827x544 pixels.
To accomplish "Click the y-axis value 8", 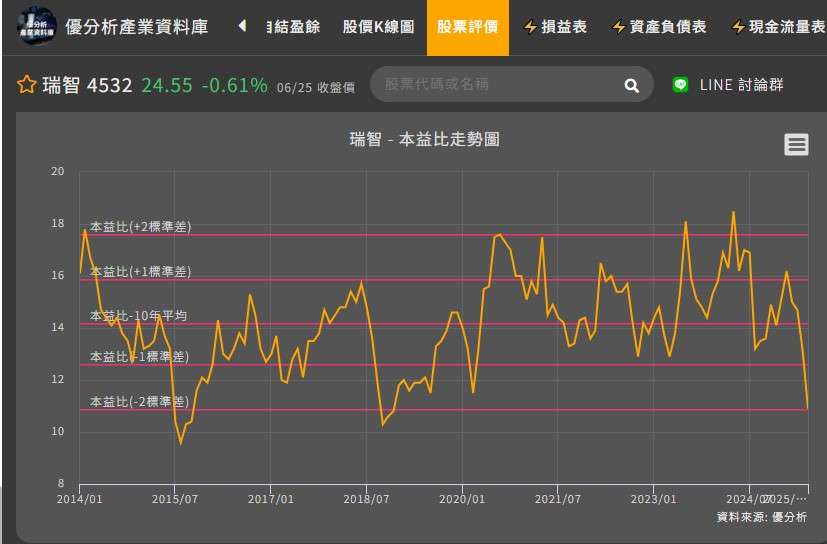I will pyautogui.click(x=61, y=483).
